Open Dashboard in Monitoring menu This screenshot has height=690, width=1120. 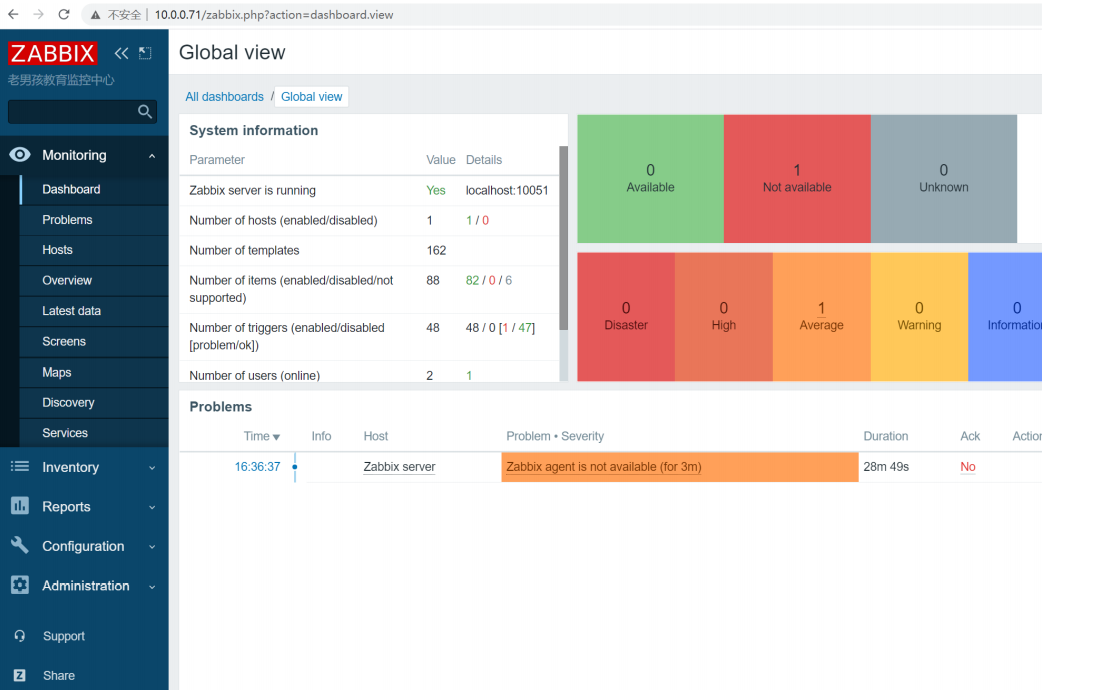(x=71, y=189)
